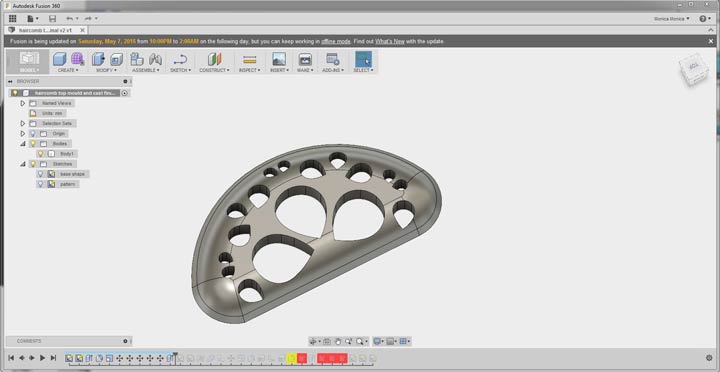Click the offline mode link
Viewport: 720px width, 372px height.
coord(336,41)
